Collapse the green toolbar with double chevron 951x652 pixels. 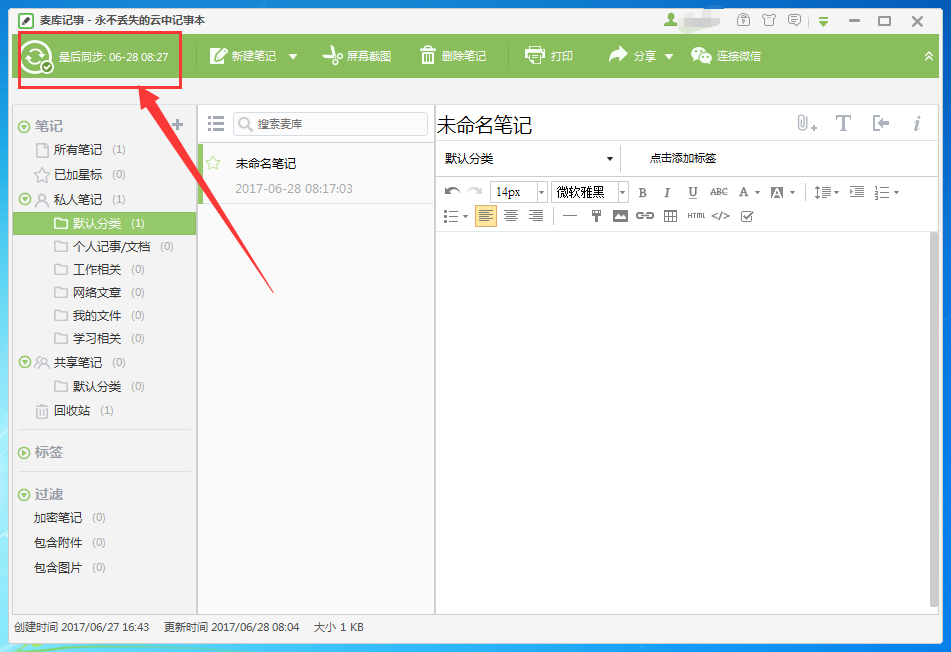(929, 56)
